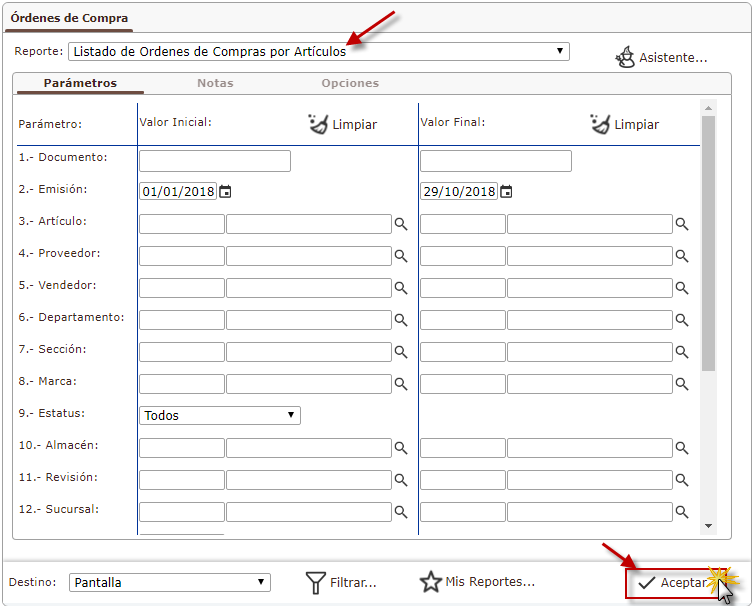Screen dimensions: 755x606
Task: Focus final Sección code field
Action: (463, 352)
